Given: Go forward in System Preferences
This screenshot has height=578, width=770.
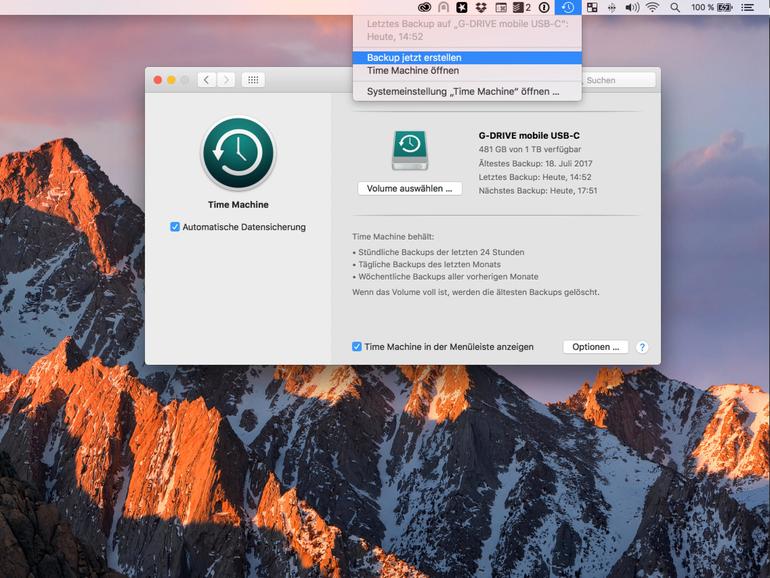Looking at the screenshot, I should (226, 80).
